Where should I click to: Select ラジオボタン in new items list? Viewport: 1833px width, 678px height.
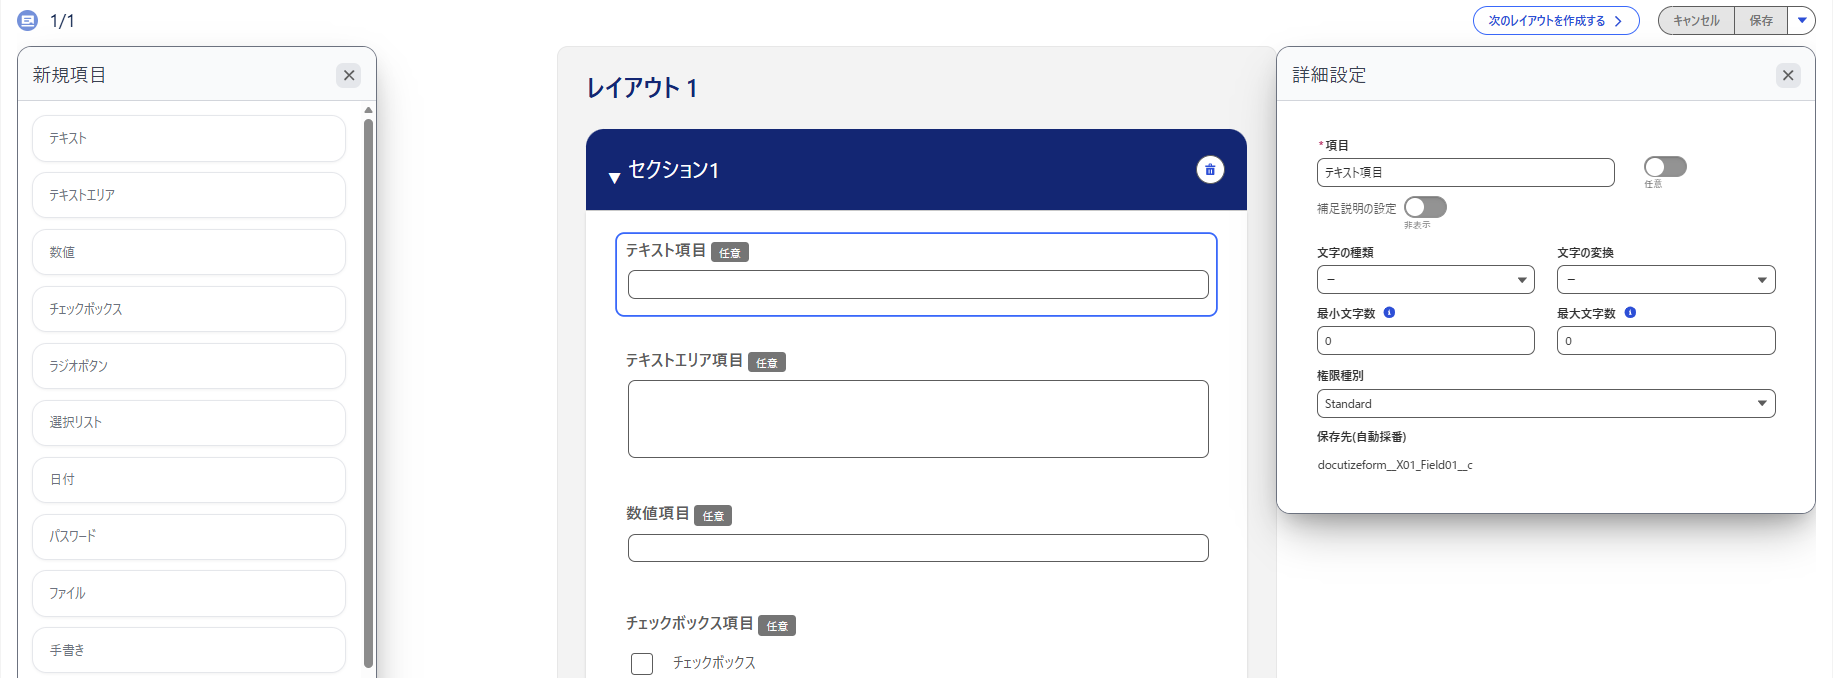(188, 366)
